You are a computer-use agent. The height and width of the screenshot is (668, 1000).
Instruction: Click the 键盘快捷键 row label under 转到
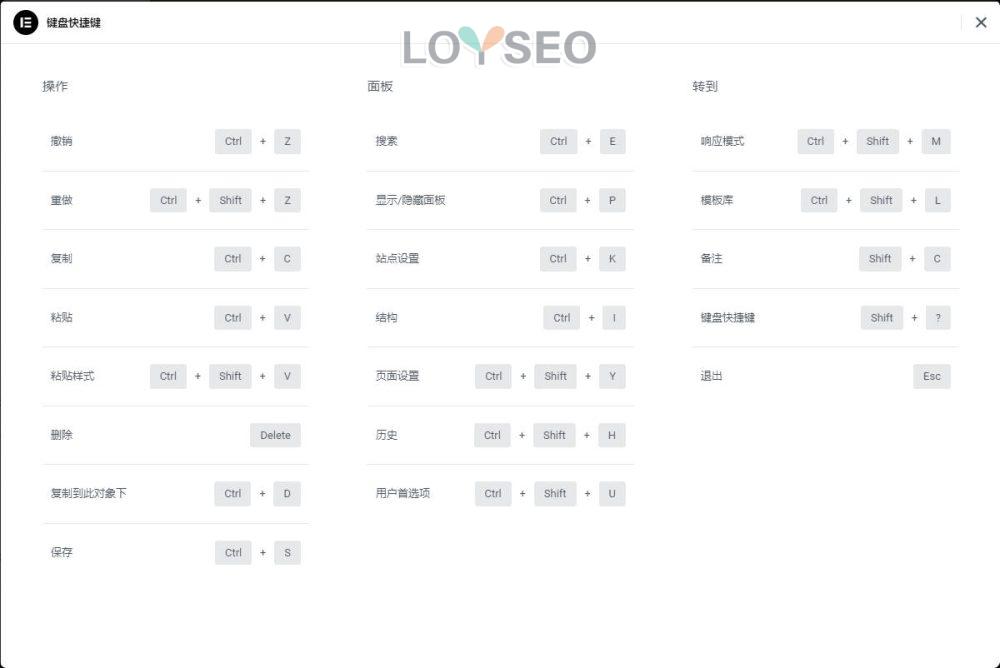click(x=728, y=317)
